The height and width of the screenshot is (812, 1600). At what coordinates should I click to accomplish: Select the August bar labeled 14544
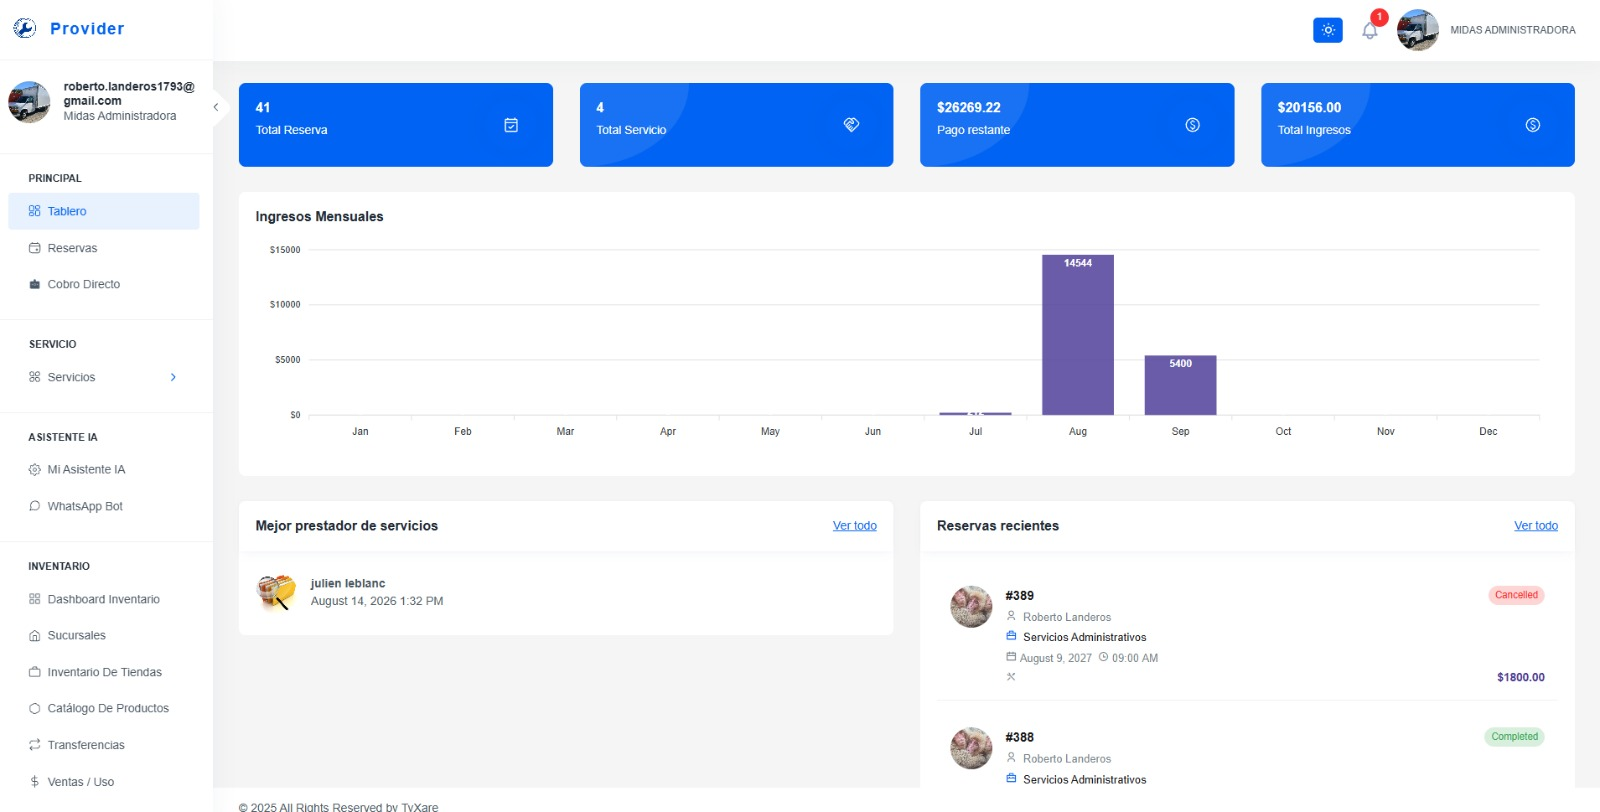(1078, 335)
